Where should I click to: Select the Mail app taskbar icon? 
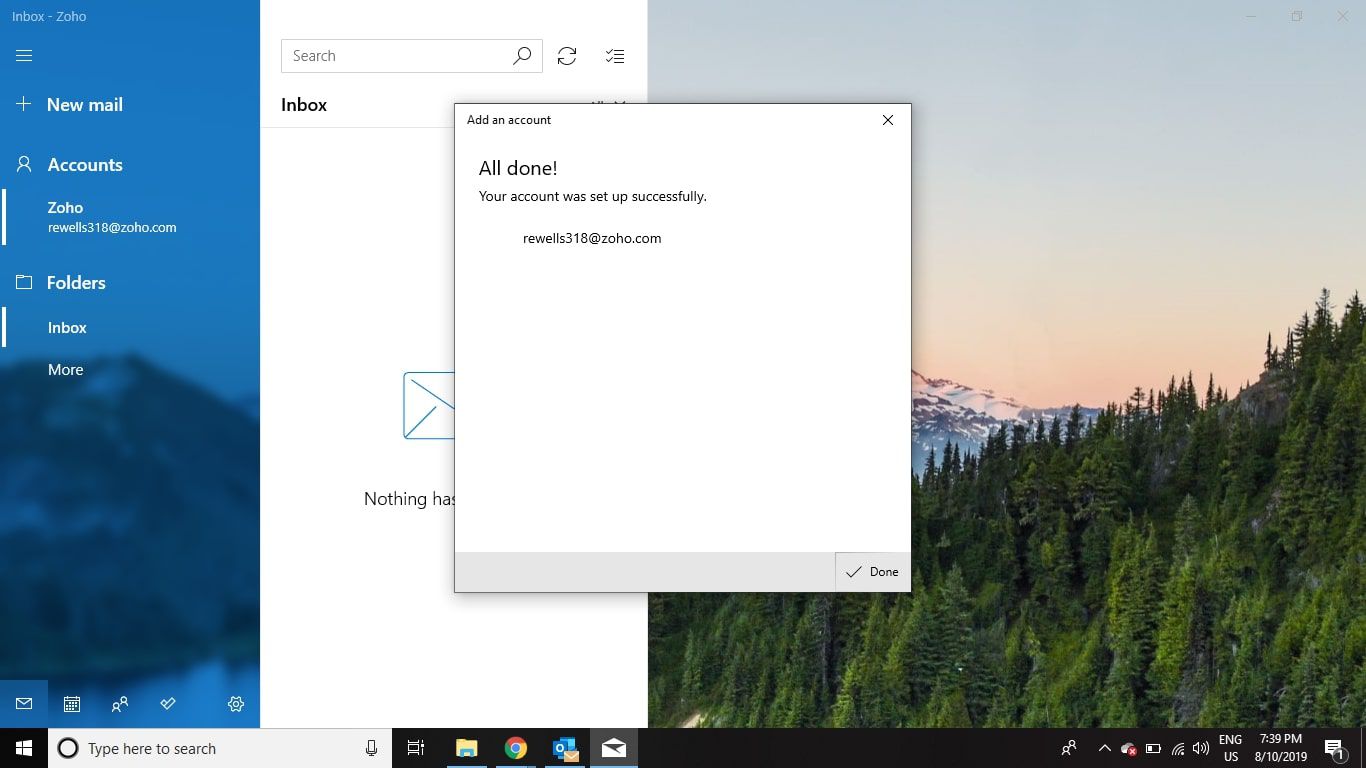click(x=614, y=748)
